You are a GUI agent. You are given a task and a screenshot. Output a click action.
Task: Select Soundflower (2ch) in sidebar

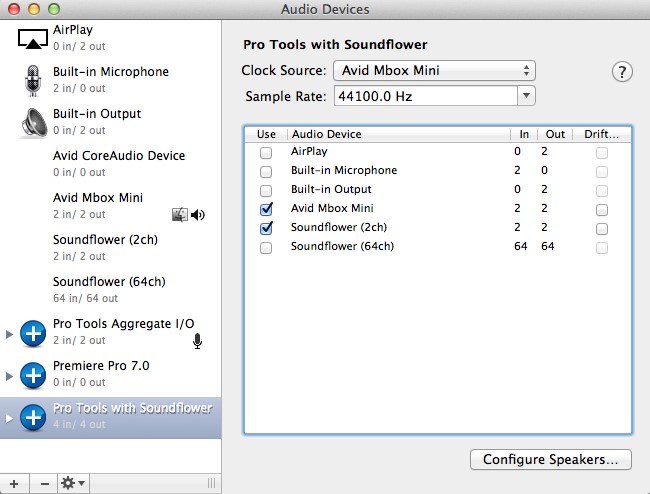coord(111,248)
